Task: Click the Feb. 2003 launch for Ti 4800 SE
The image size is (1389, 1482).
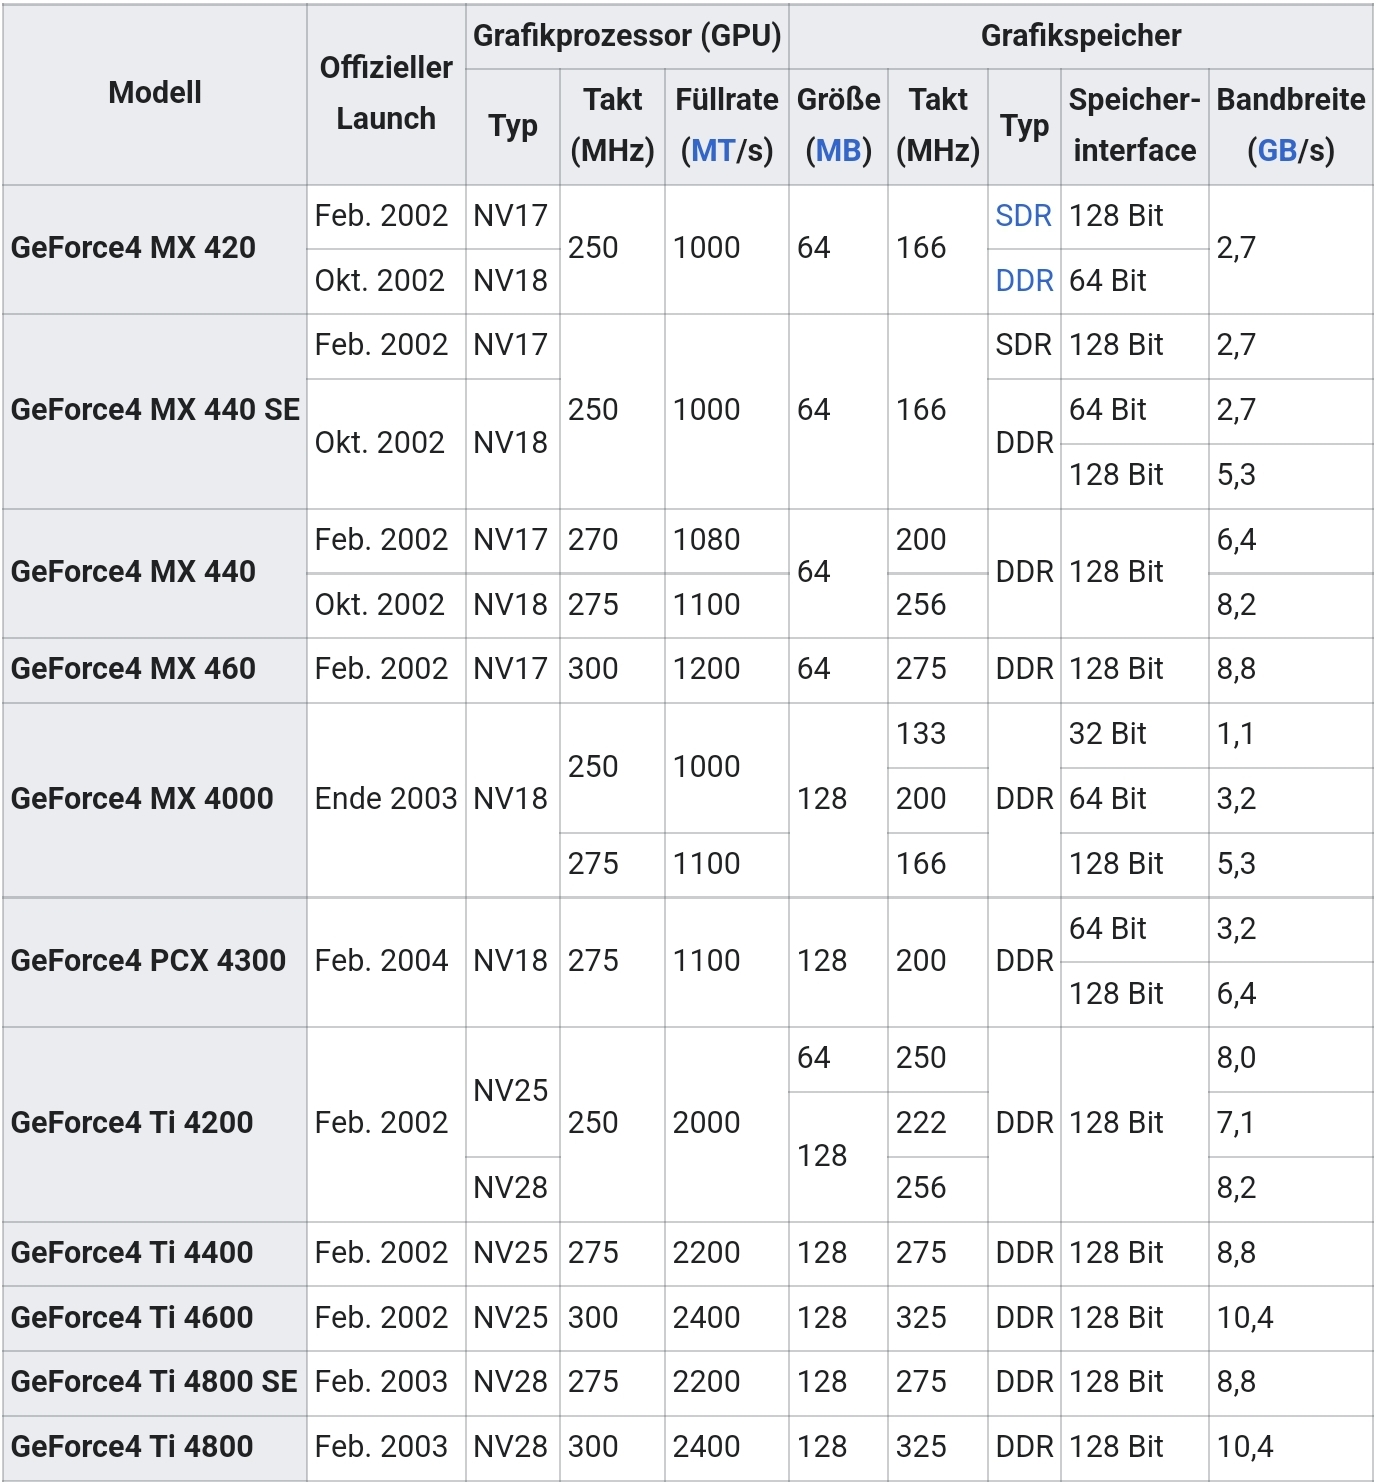Action: 386,1383
